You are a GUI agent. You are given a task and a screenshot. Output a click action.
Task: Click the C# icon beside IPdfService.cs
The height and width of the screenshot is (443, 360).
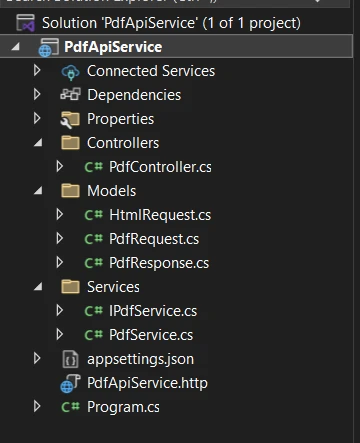pyautogui.click(x=93, y=311)
